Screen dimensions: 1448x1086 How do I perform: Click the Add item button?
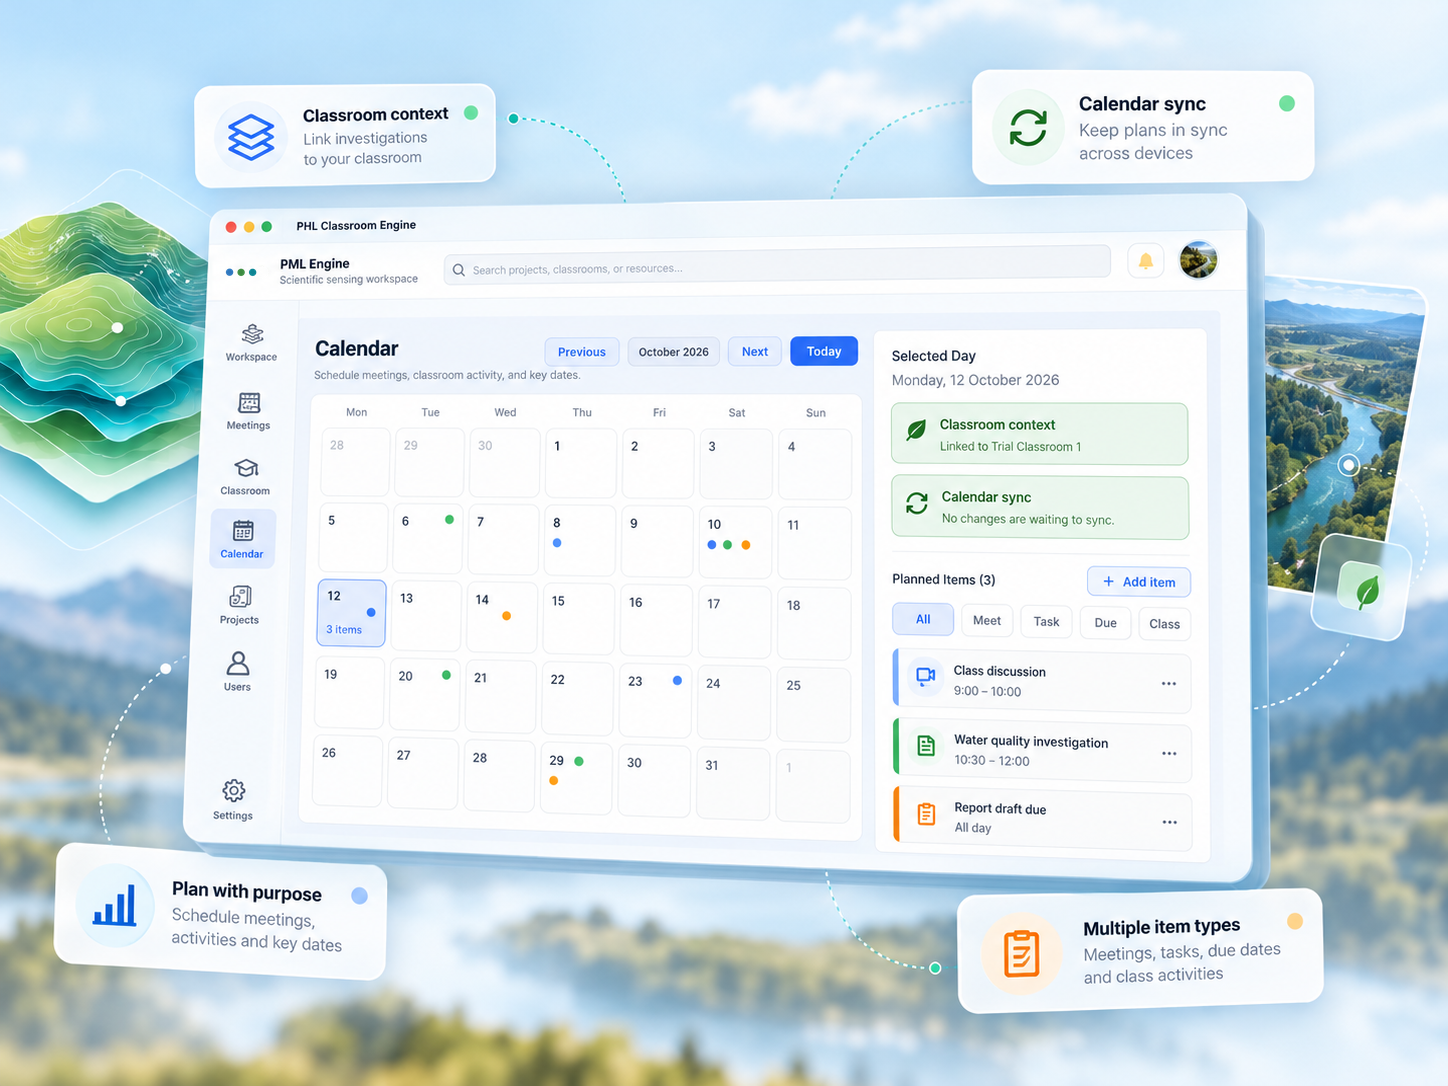coord(1139,582)
